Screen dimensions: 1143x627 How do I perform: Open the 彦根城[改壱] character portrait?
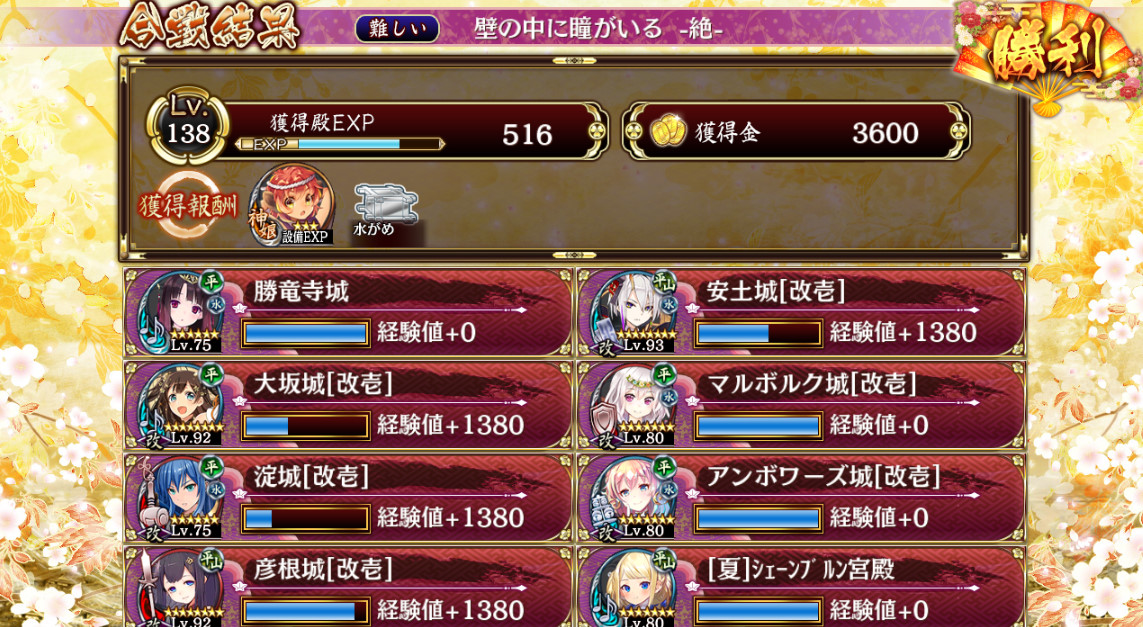click(180, 588)
